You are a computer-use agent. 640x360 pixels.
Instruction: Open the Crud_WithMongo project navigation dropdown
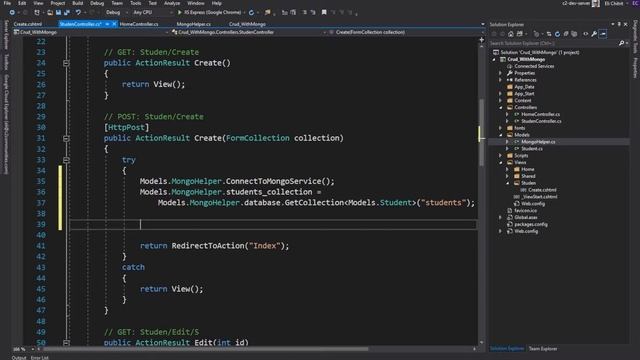91,32
